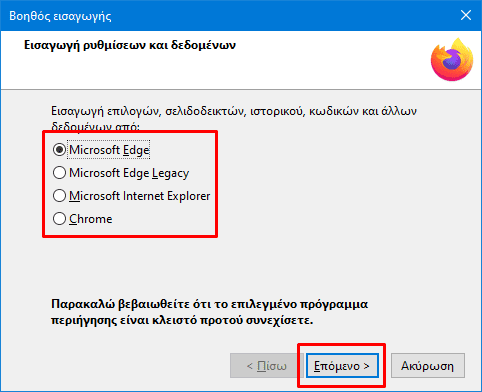Choose the Microsoft Edge Legacy radio circle
Image resolution: width=482 pixels, height=392 pixels.
tap(59, 173)
